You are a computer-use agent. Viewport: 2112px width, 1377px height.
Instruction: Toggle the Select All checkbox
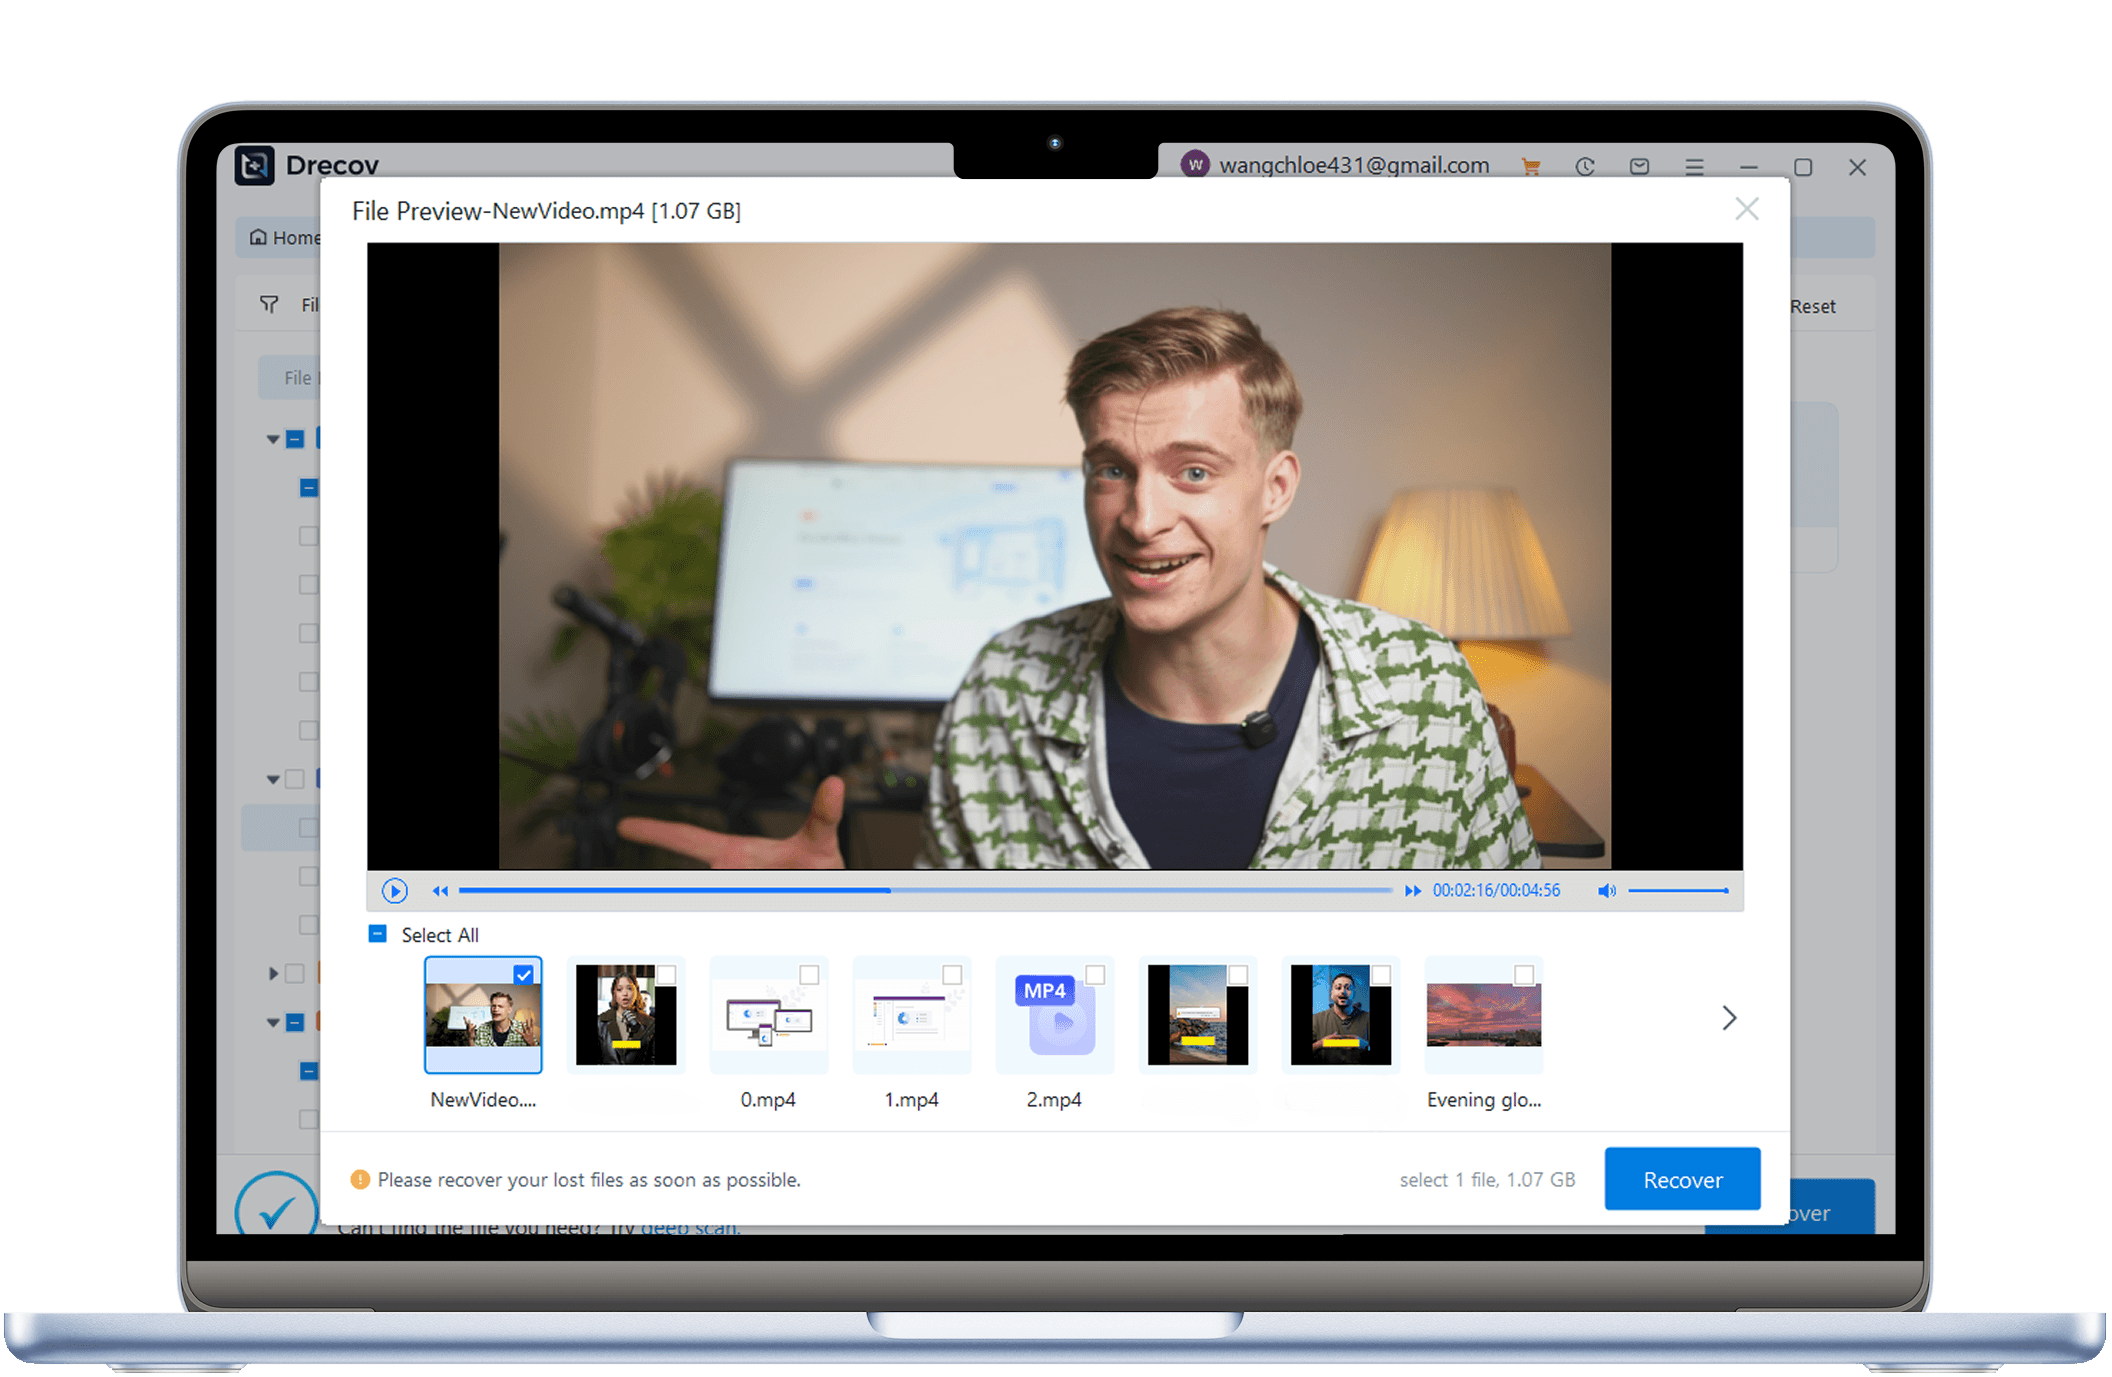tap(378, 934)
